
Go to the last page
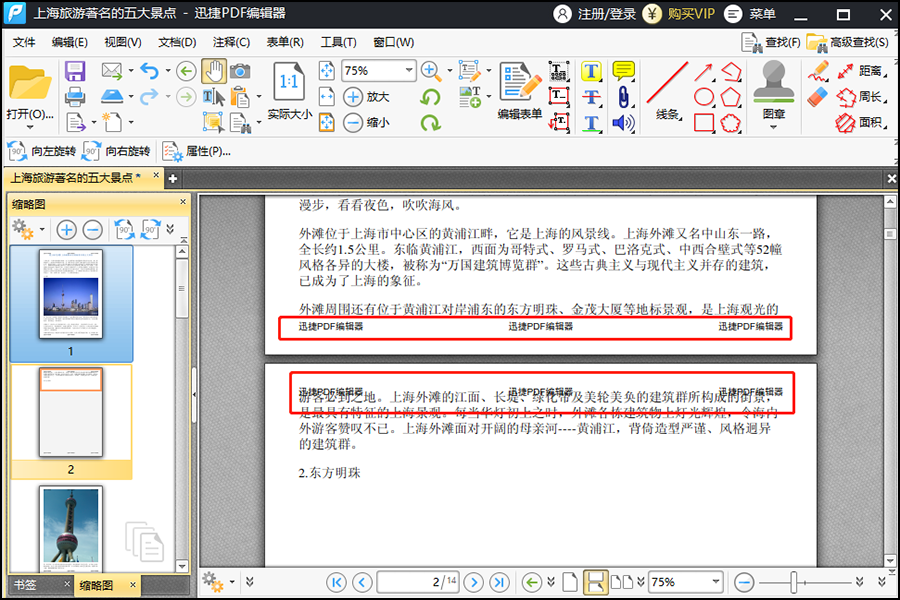pos(499,582)
